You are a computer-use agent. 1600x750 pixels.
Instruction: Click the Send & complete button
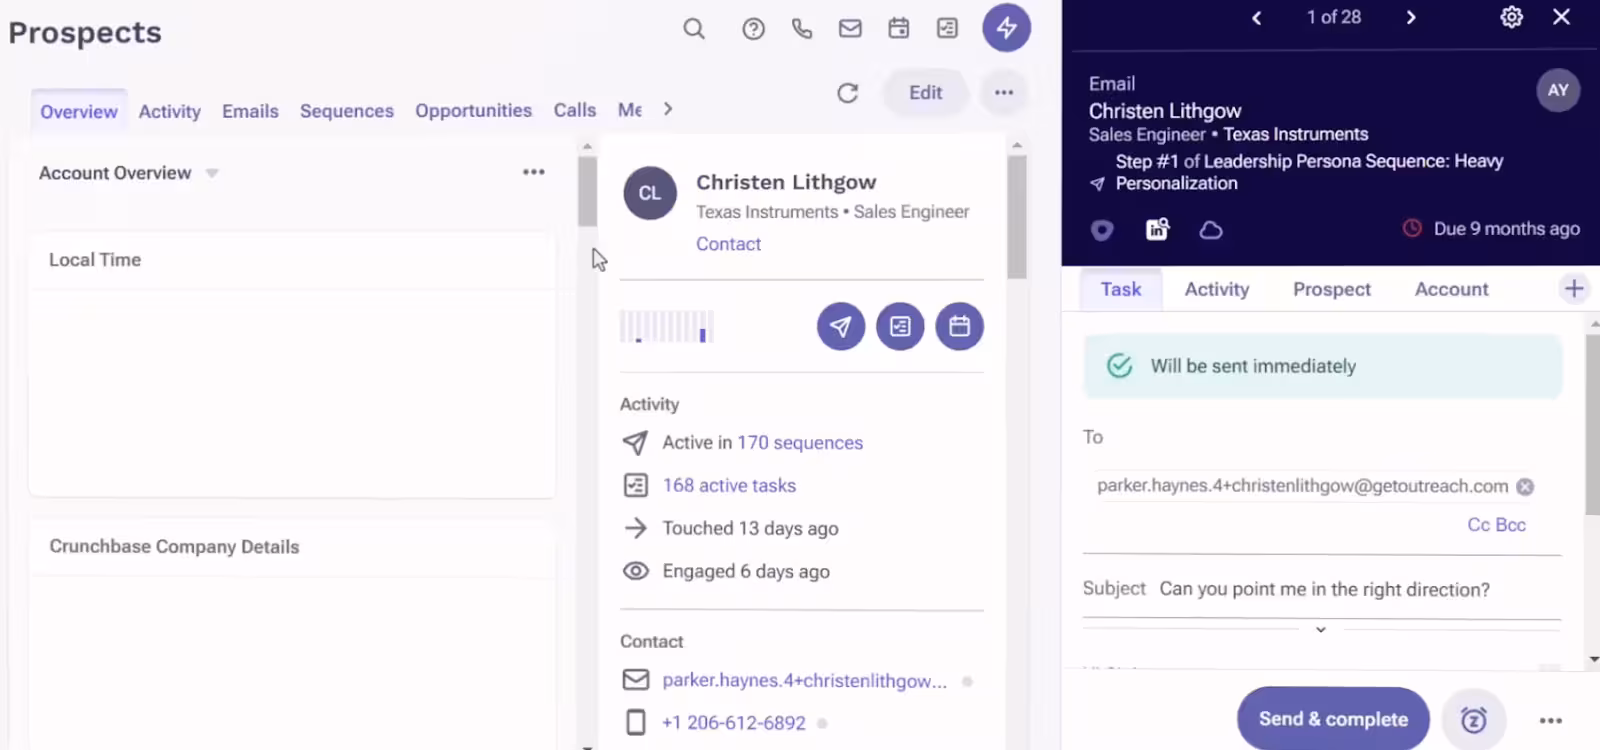(1333, 719)
